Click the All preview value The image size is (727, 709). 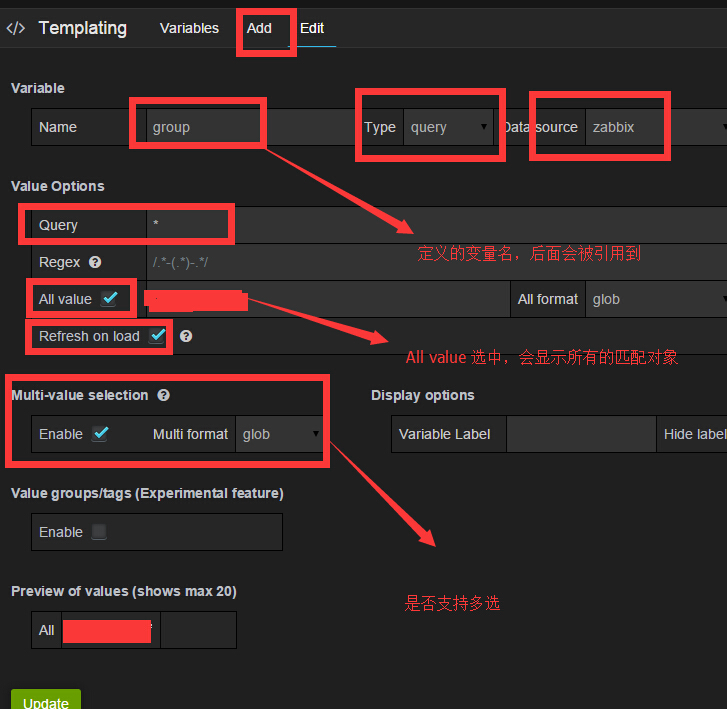[x=46, y=630]
